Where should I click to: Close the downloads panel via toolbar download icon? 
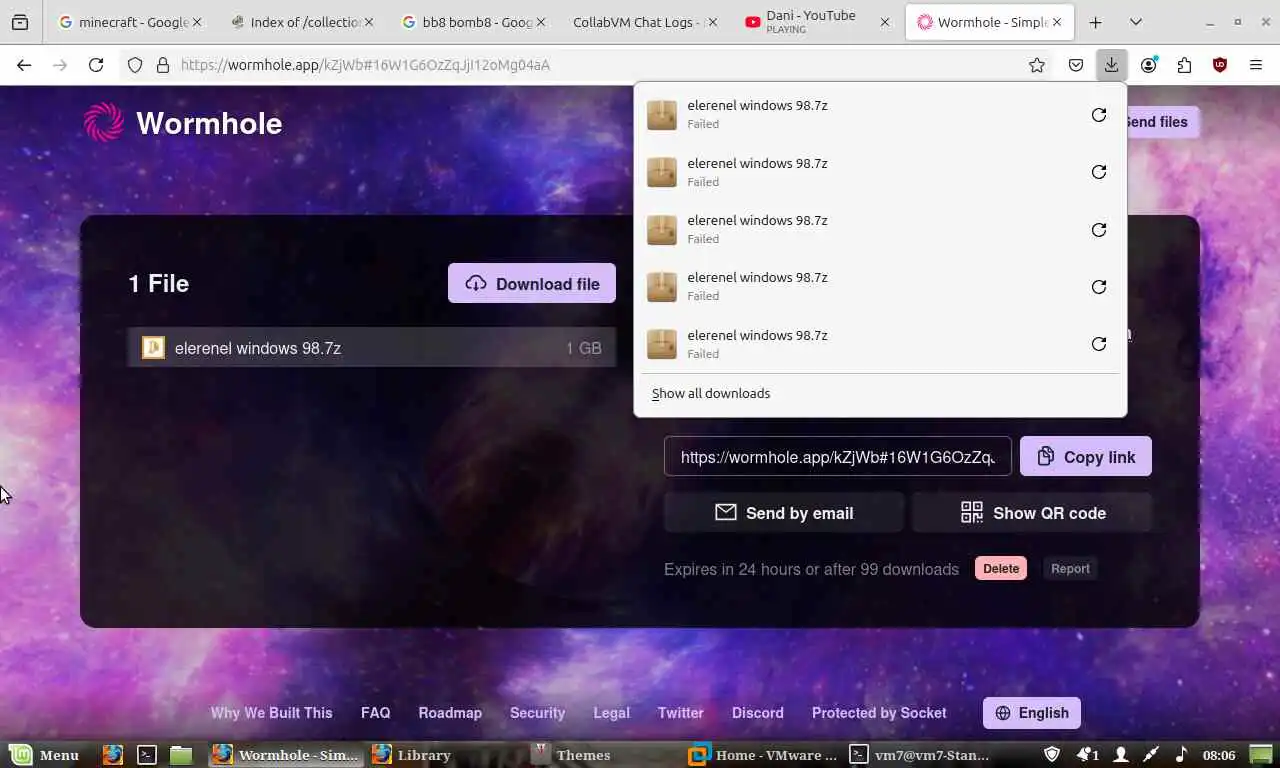(1111, 65)
